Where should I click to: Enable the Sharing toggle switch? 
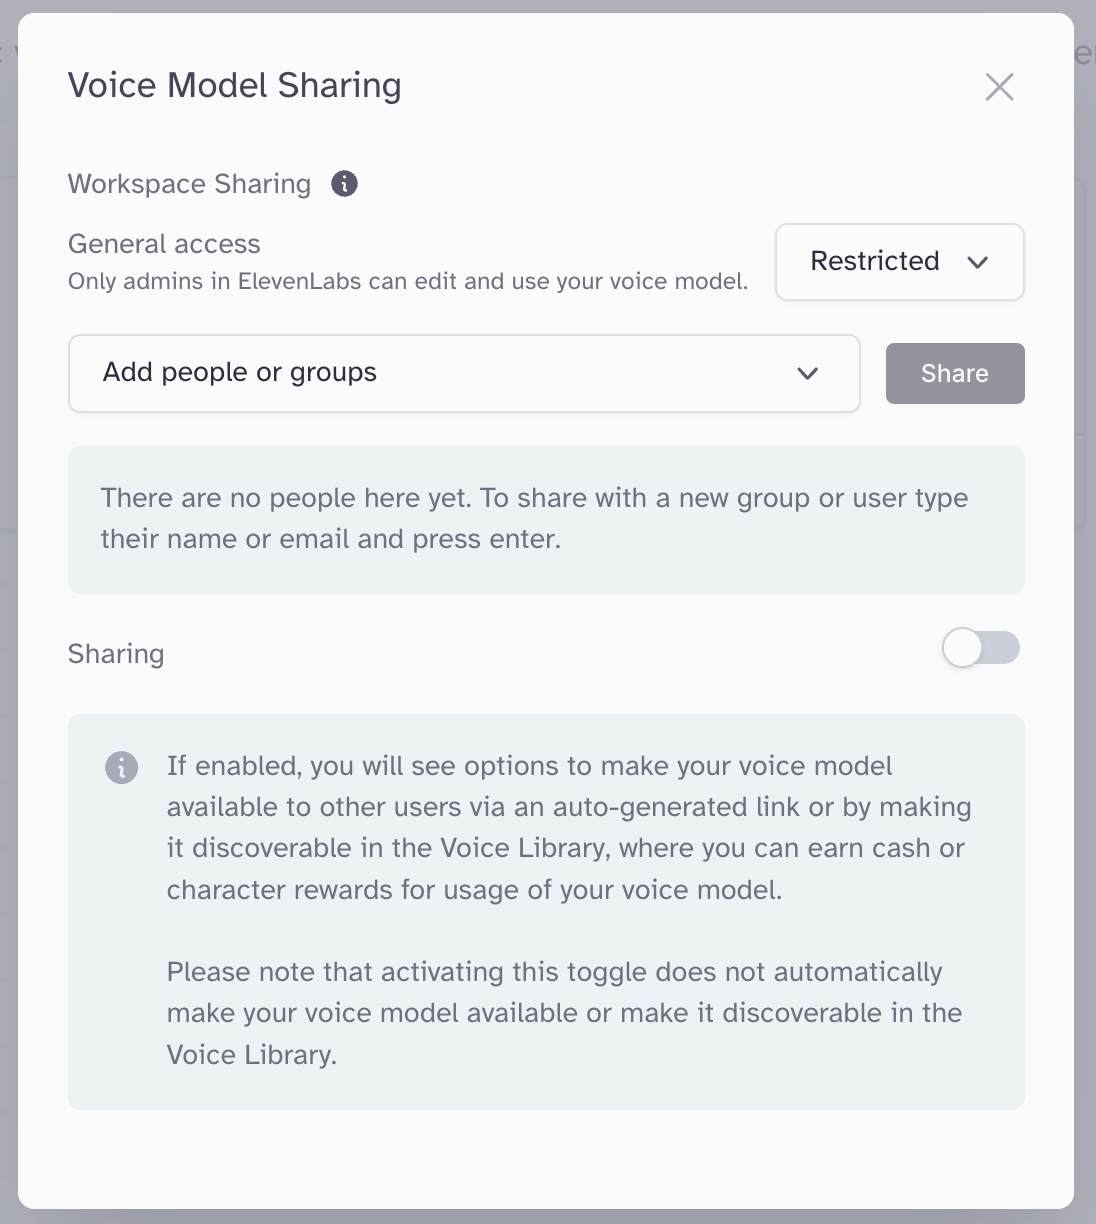[x=981, y=648]
